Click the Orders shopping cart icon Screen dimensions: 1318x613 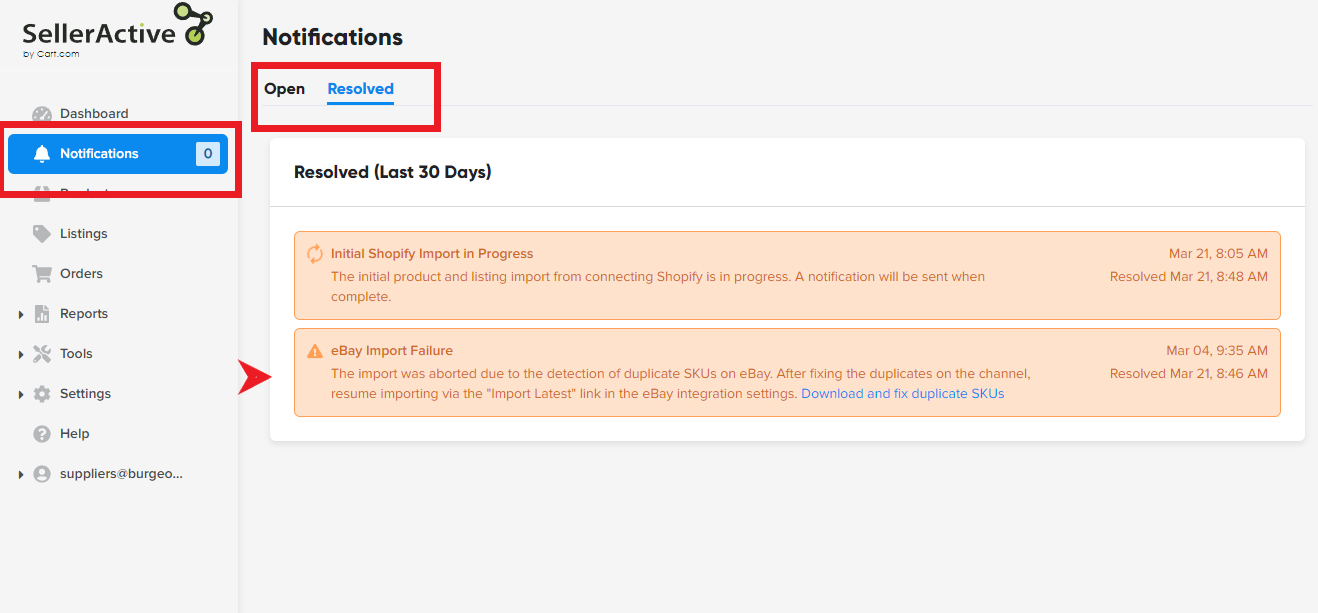coord(42,274)
